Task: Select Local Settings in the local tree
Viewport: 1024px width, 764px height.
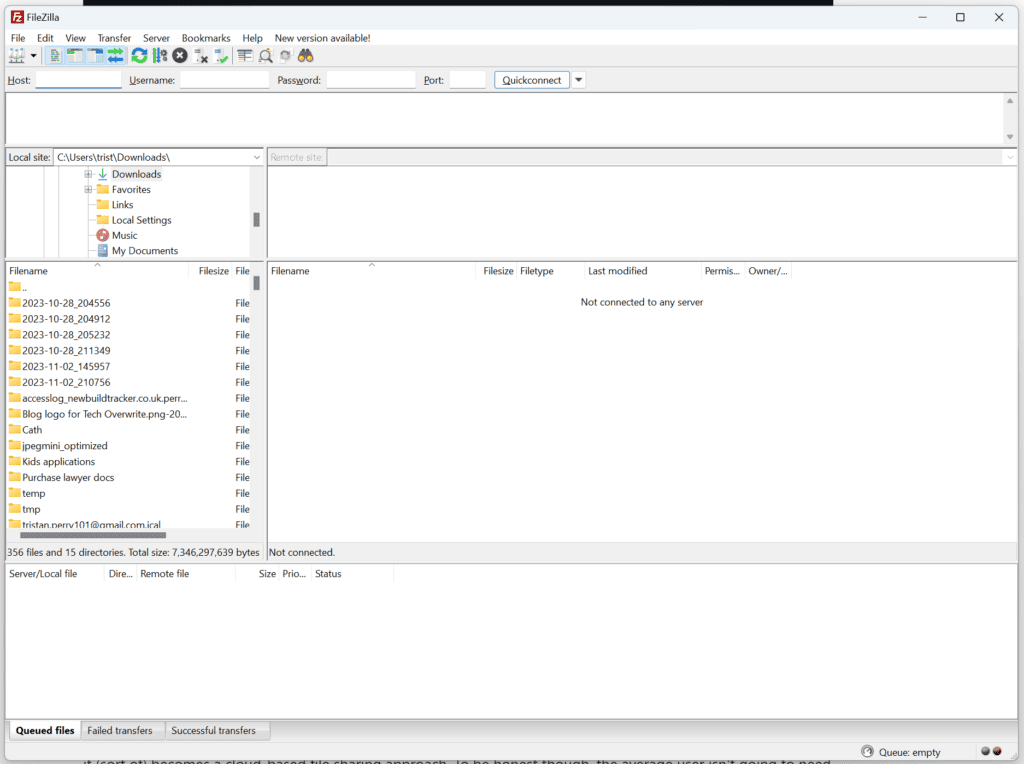Action: (141, 220)
